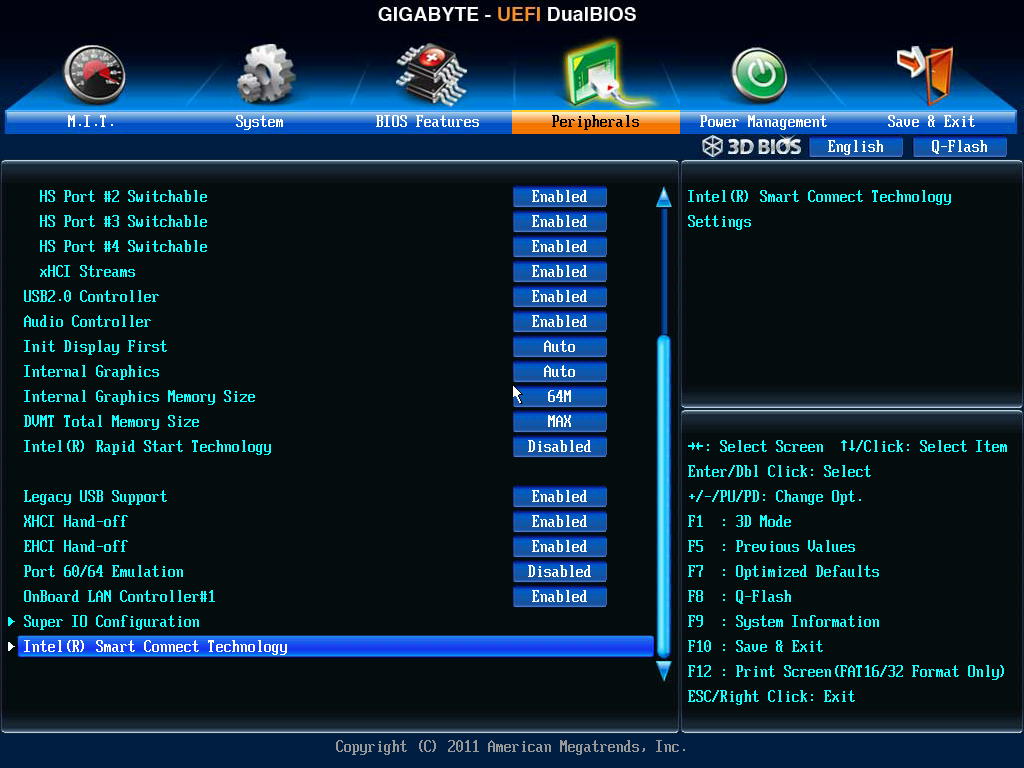Click the Power Management green power icon
Image resolution: width=1024 pixels, height=768 pixels.
759,75
